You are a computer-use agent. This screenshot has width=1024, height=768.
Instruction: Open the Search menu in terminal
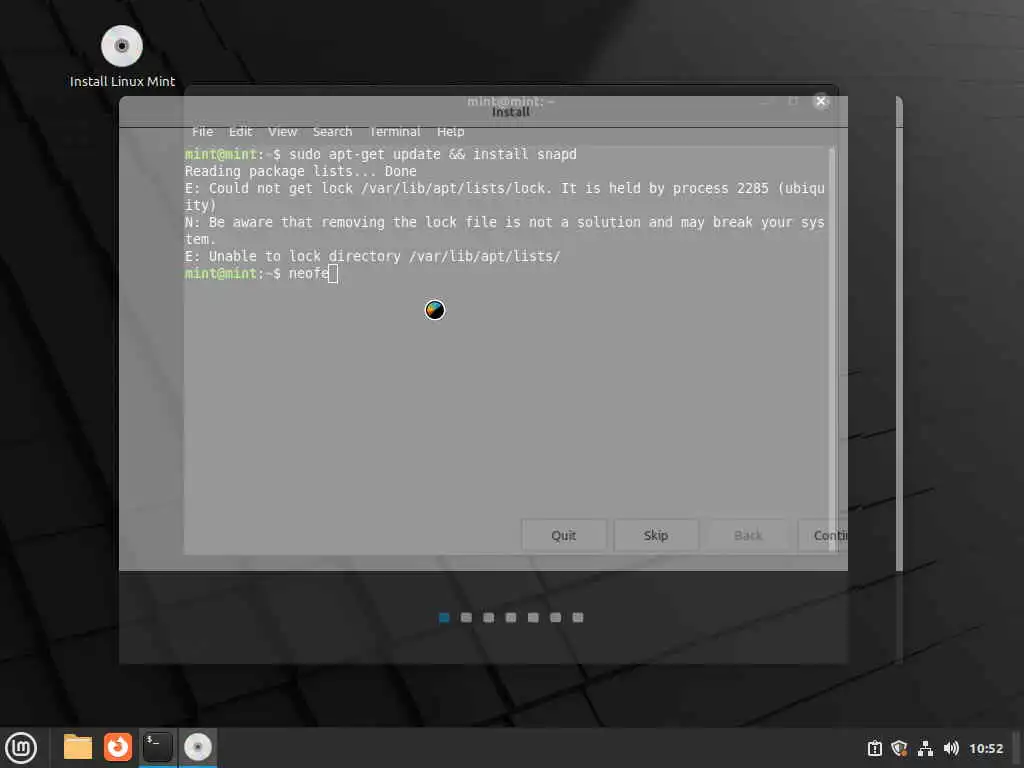[x=332, y=132]
